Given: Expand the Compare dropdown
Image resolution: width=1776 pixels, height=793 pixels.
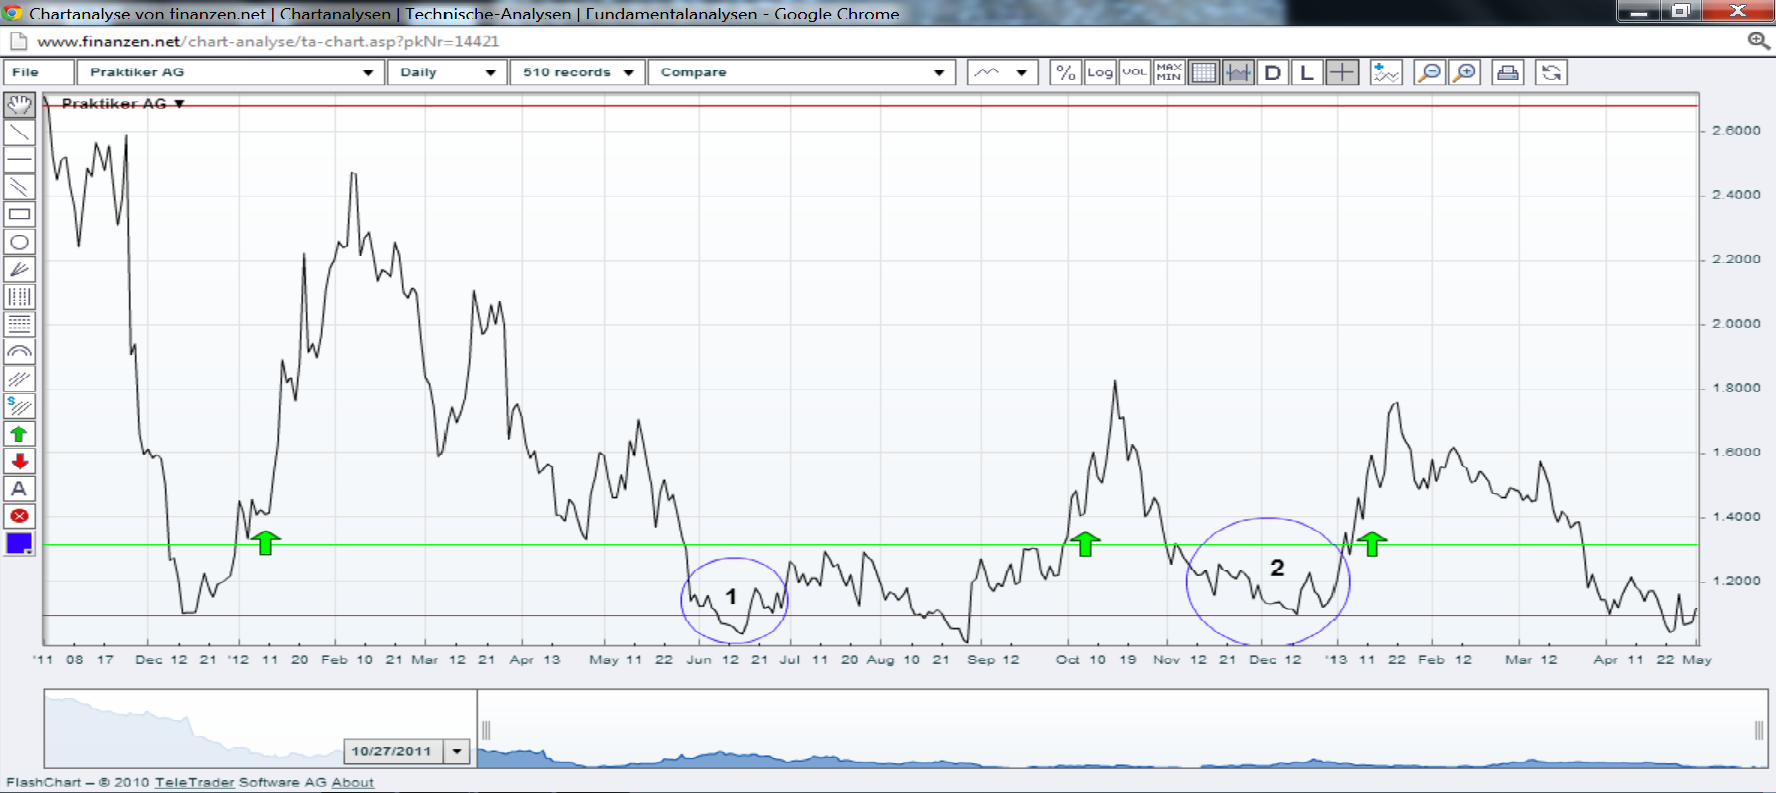Looking at the screenshot, I should [x=801, y=73].
